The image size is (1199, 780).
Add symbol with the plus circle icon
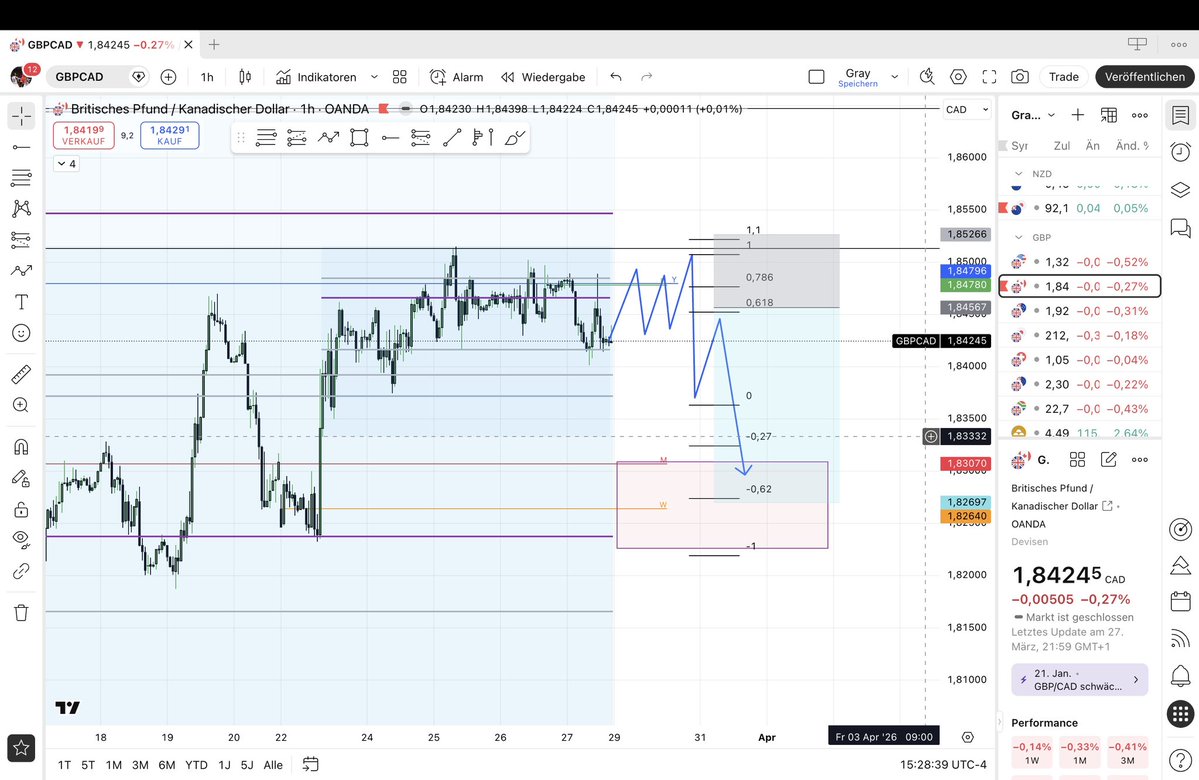coord(168,77)
